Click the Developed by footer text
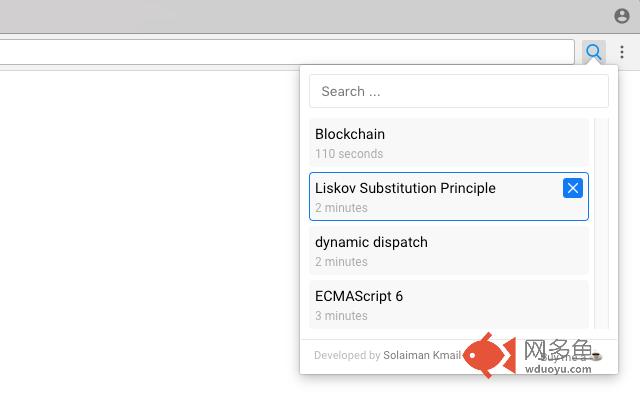This screenshot has height=400, width=640. tap(347, 355)
